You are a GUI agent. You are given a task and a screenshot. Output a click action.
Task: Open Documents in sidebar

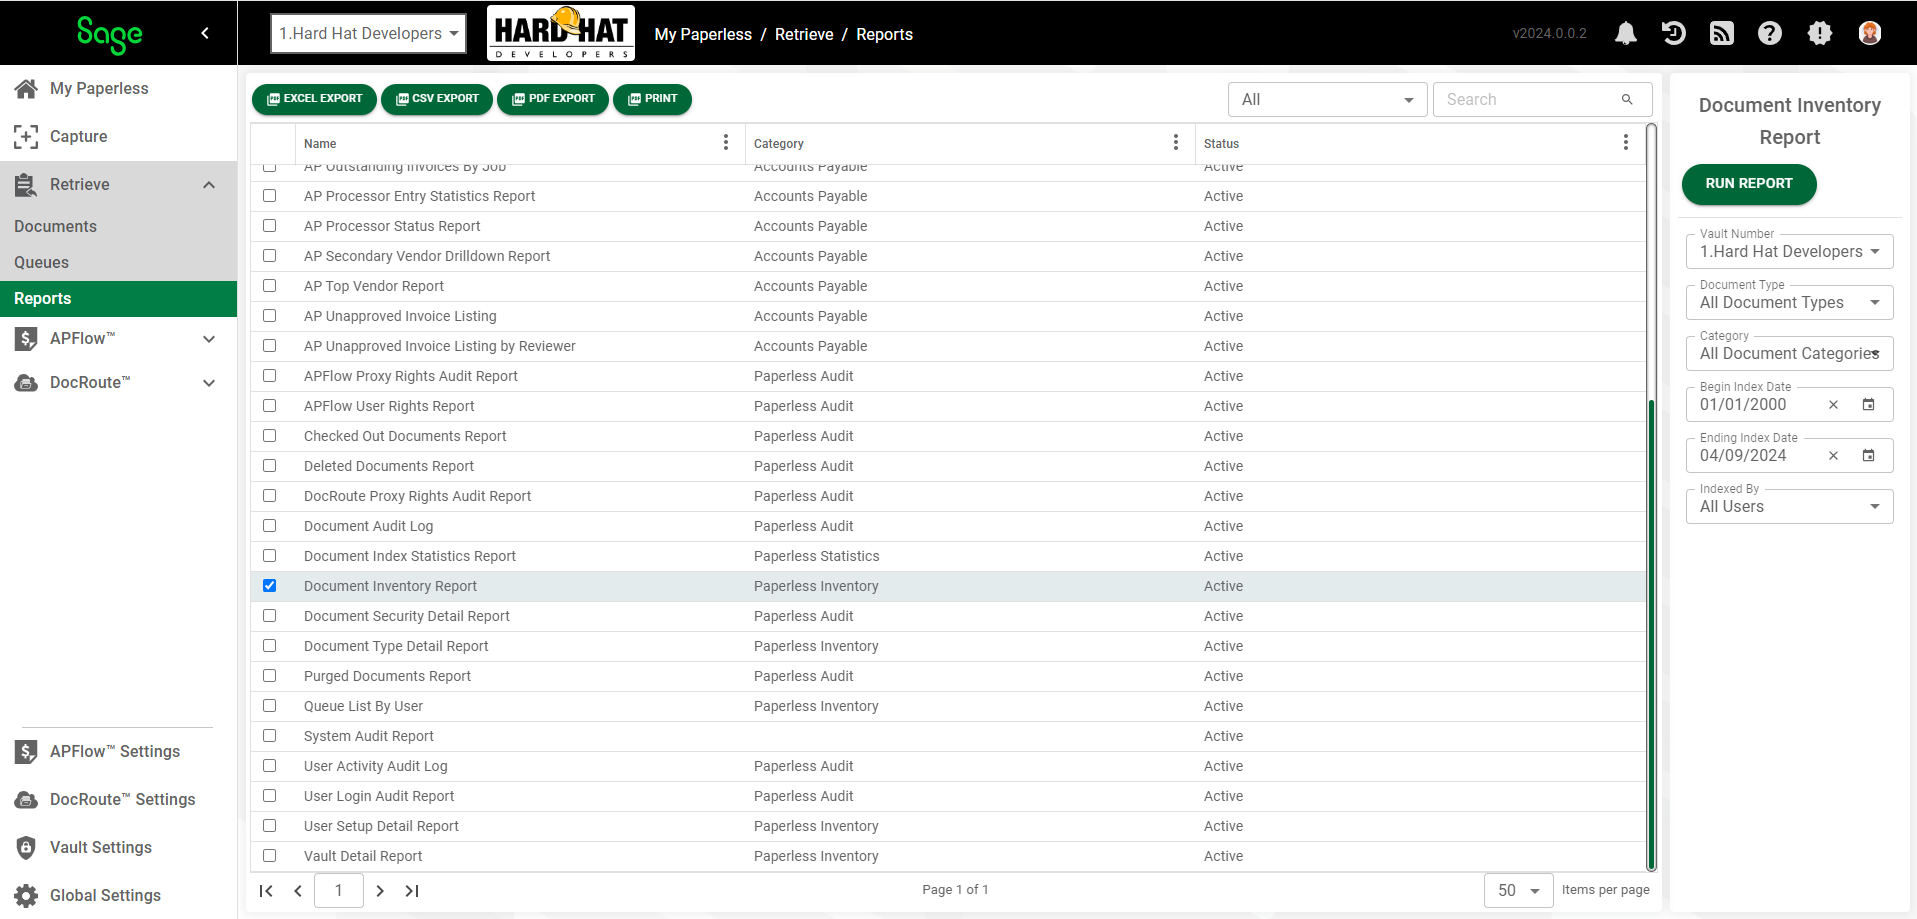coord(55,226)
